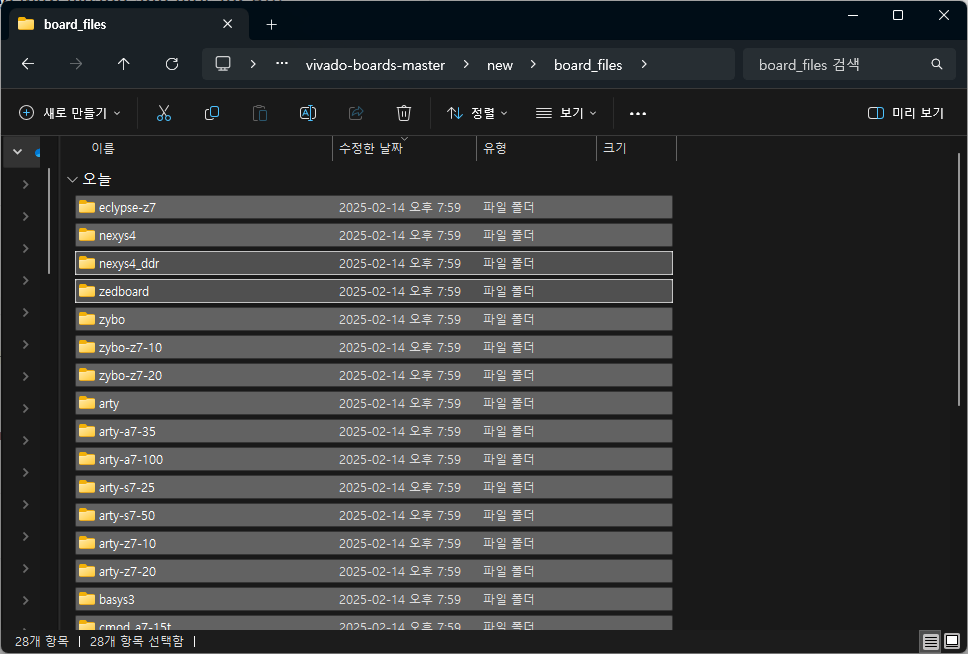The image size is (968, 654).
Task: Select the arty-a7-100 folder name
Action: [131, 459]
